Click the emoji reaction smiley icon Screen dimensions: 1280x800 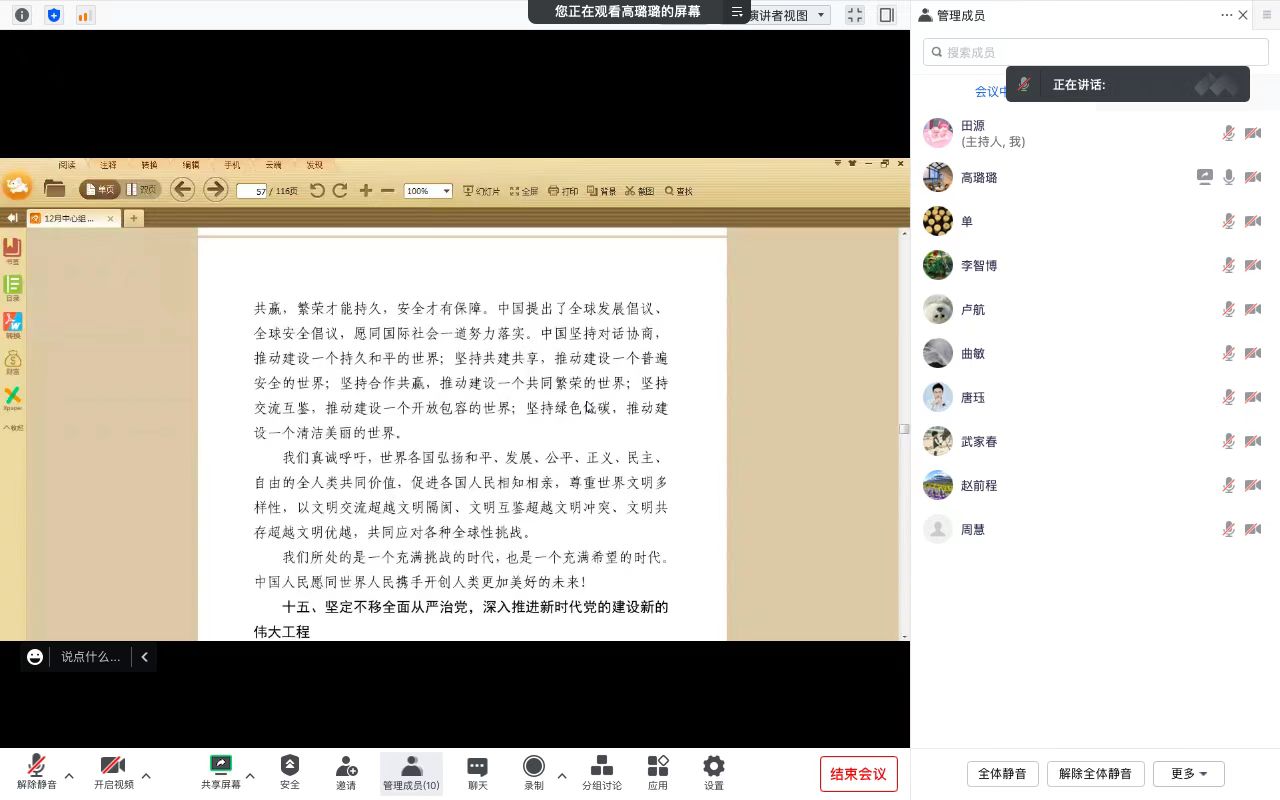35,657
